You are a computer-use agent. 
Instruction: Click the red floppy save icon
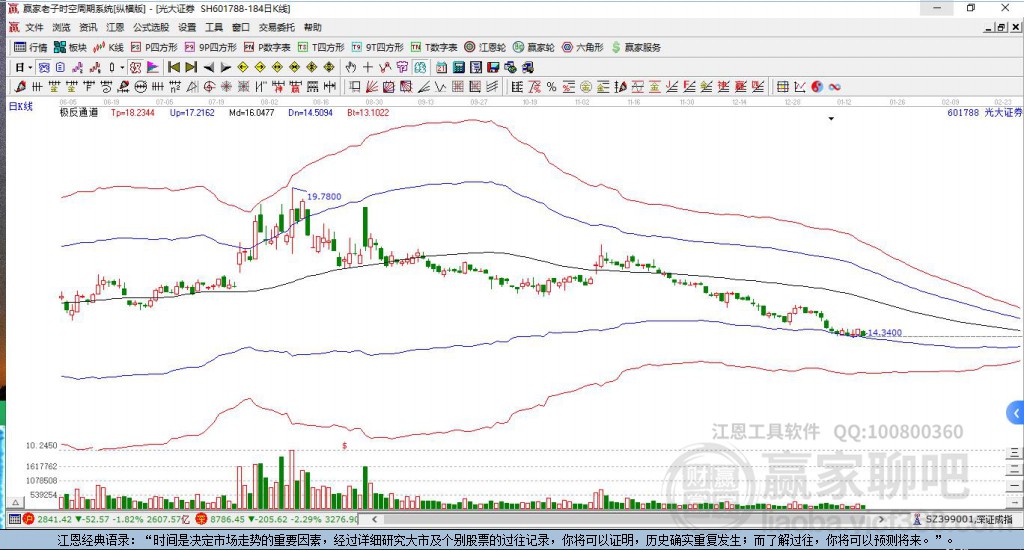point(493,67)
